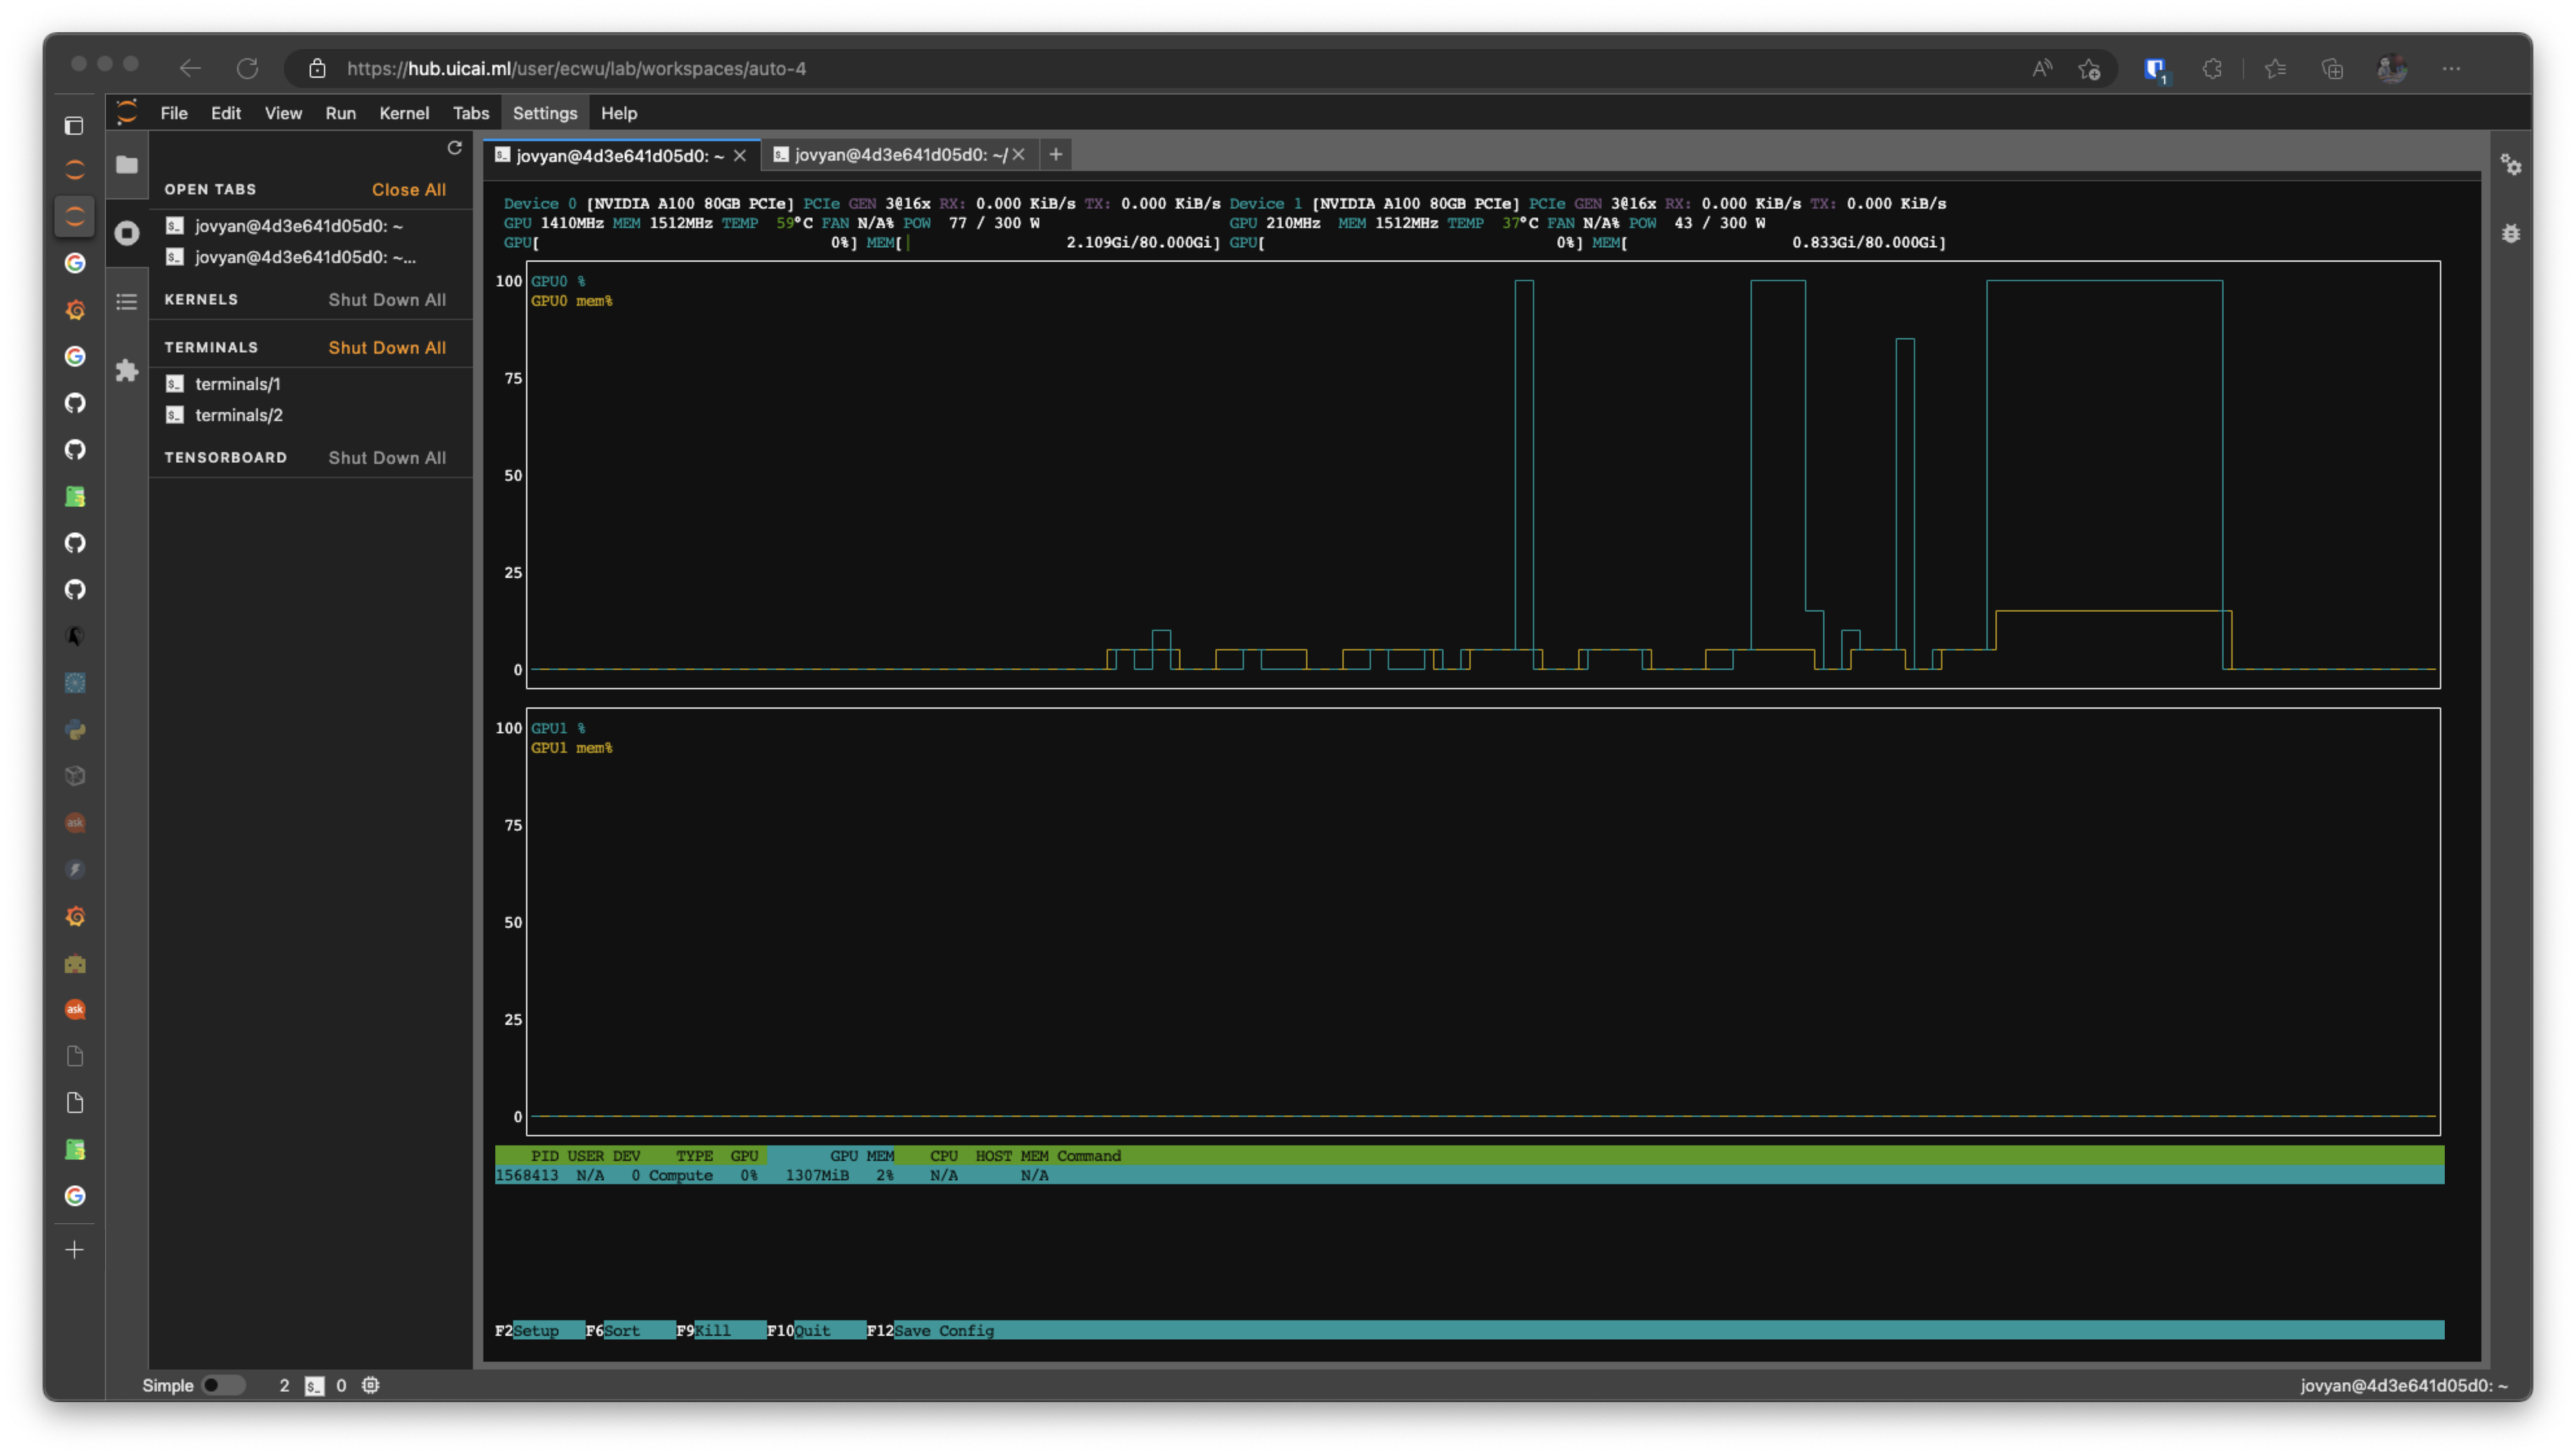Screen dimensions: 2576x1455
Task: Toggle Simple interface mode switch
Action: coord(223,1385)
